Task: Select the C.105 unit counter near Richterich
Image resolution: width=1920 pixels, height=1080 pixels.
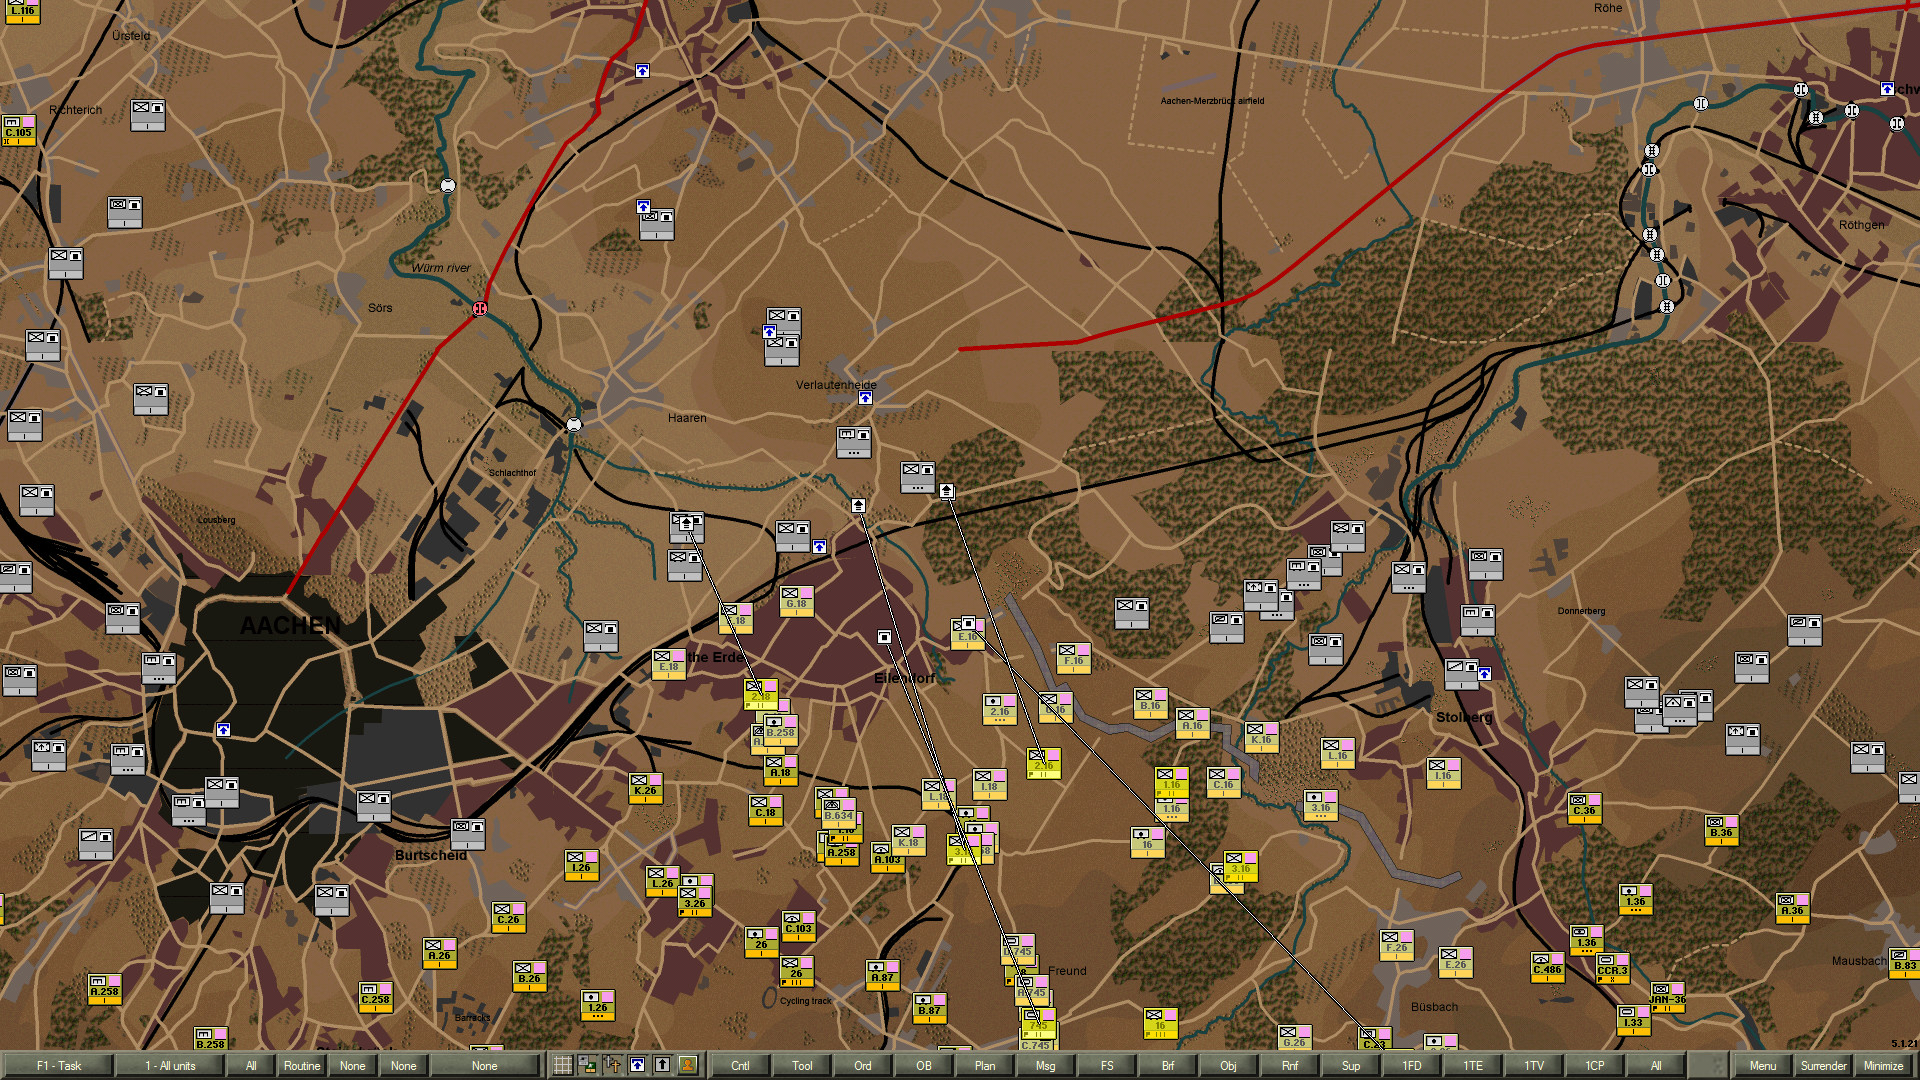Action: [20, 131]
